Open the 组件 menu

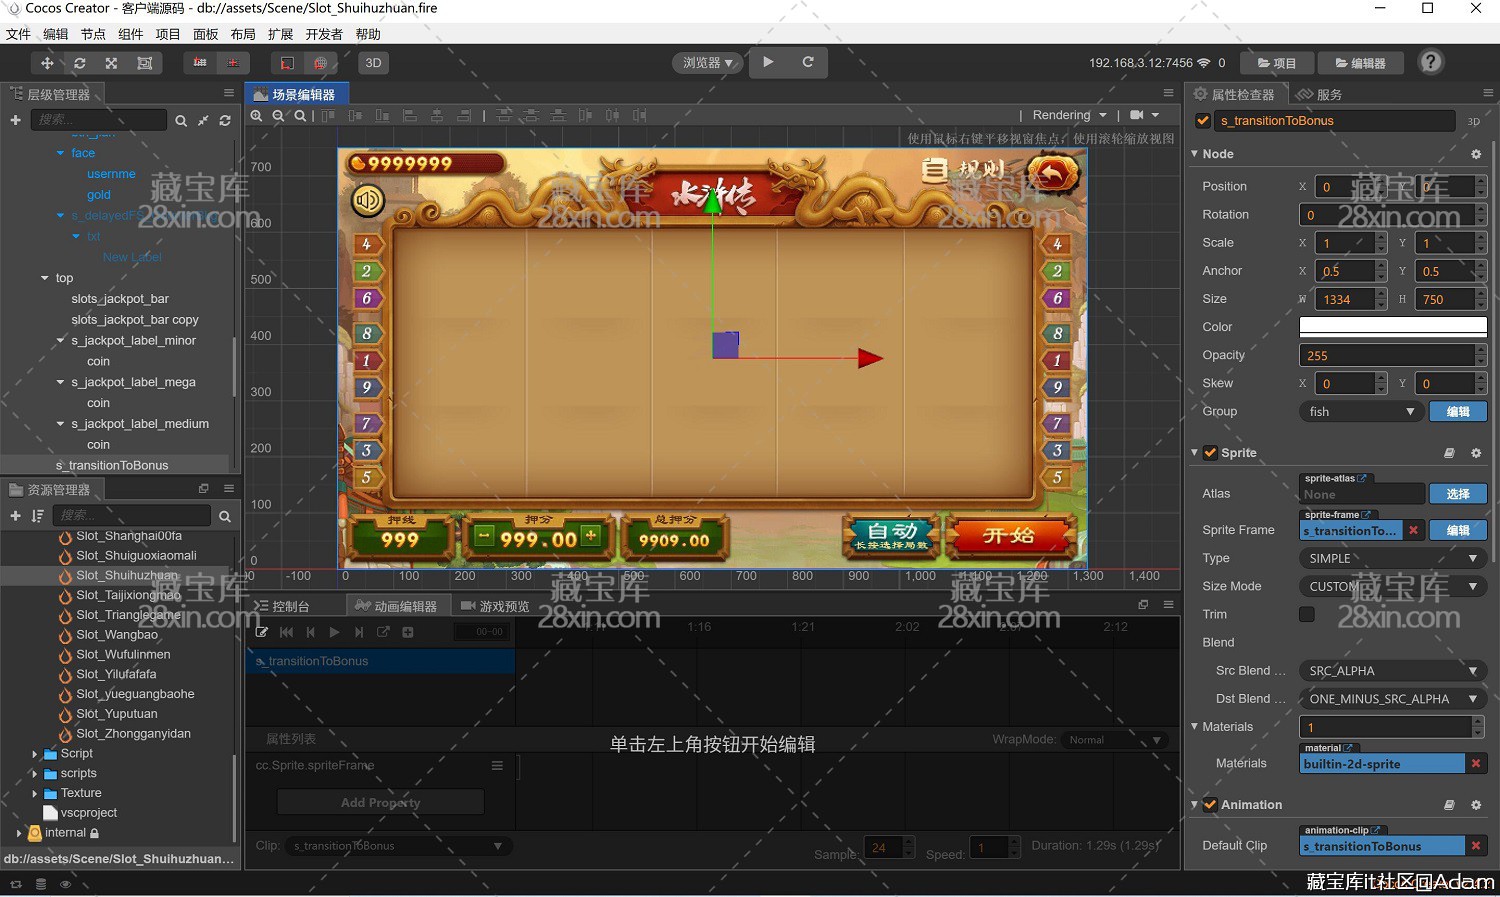coord(130,34)
